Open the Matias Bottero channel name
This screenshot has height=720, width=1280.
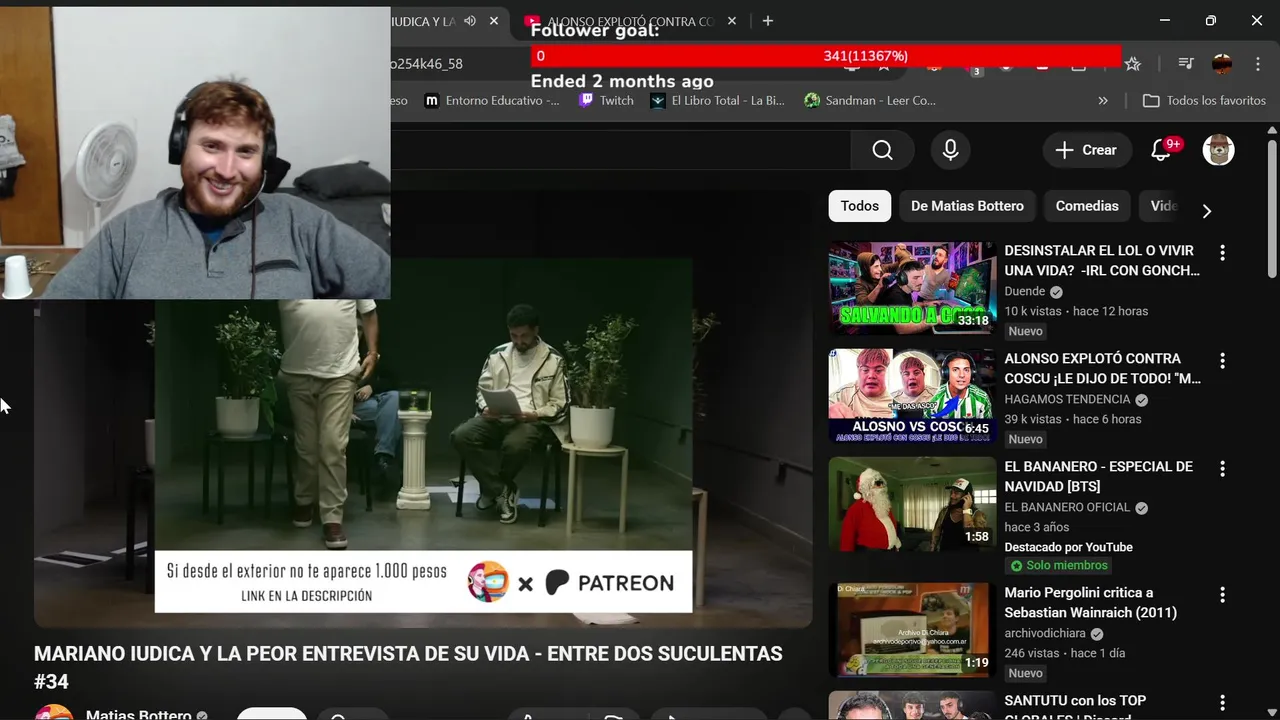(x=139, y=714)
